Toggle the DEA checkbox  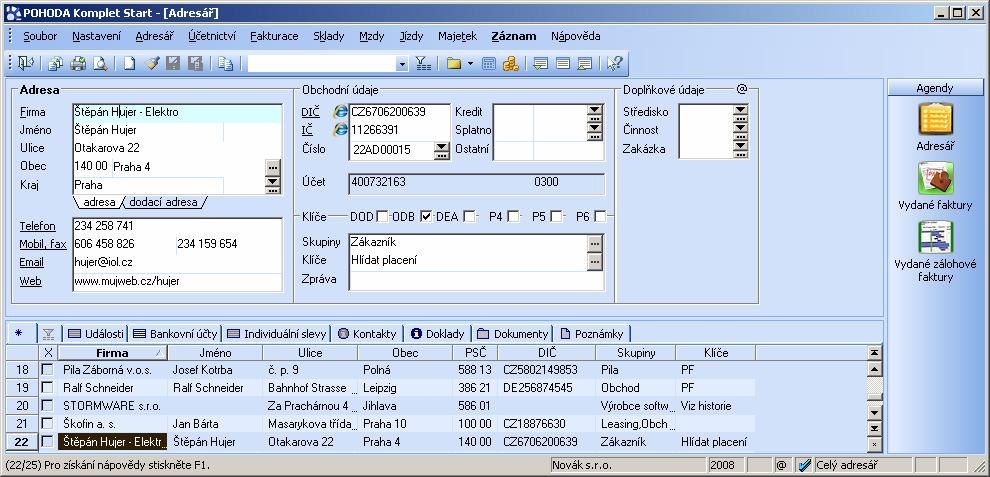[469, 217]
